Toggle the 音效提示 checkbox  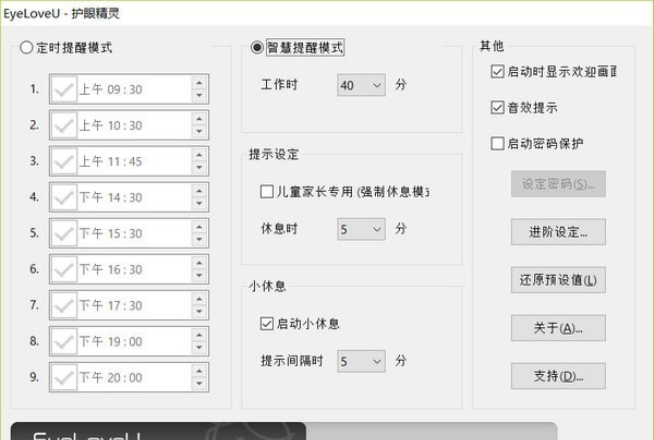click(497, 107)
